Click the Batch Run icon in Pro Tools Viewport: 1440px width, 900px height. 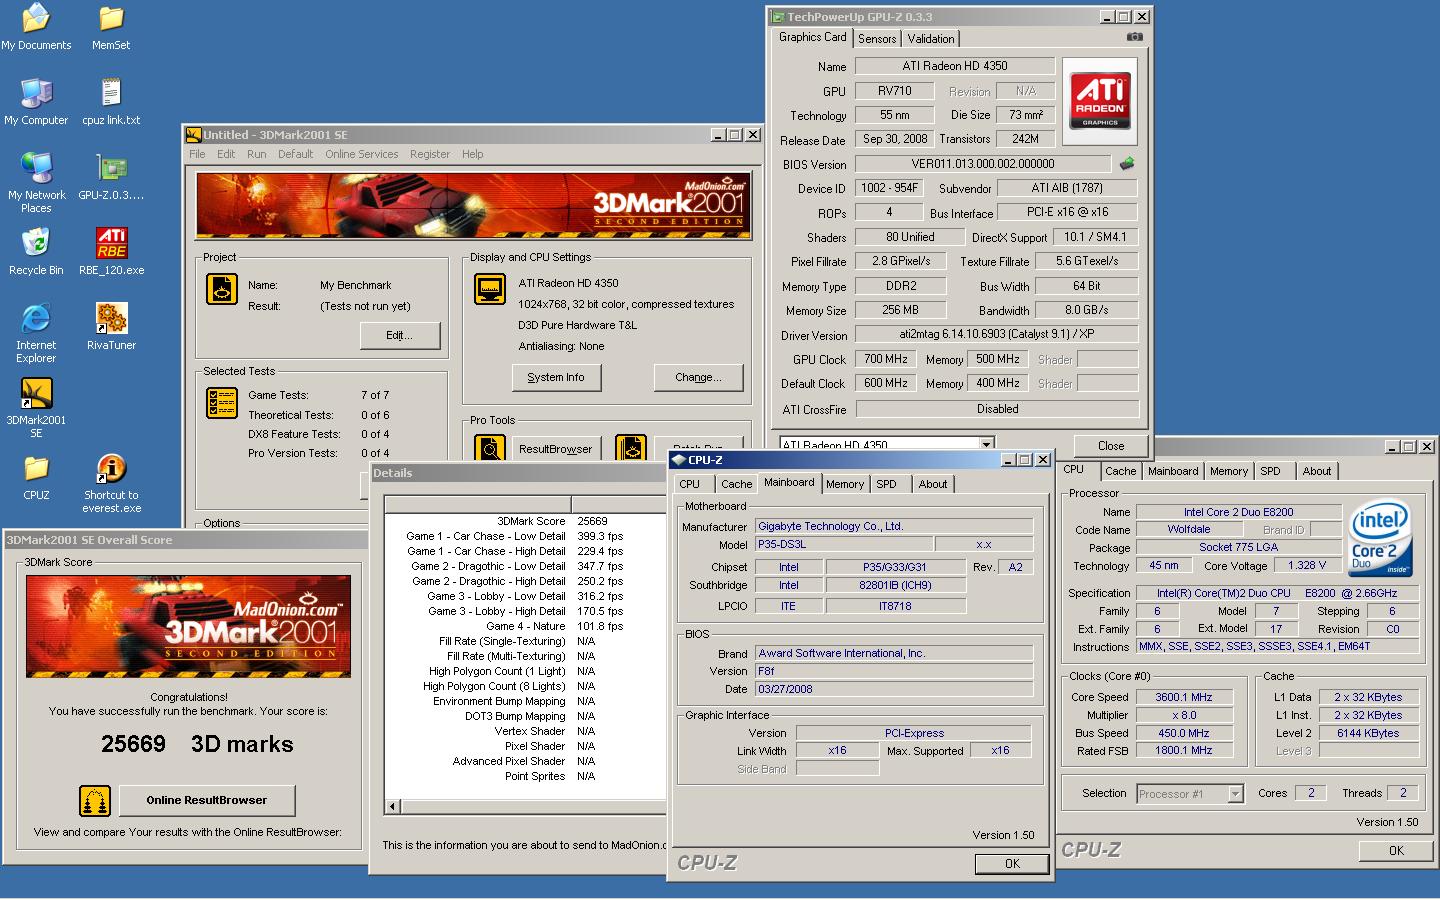630,450
